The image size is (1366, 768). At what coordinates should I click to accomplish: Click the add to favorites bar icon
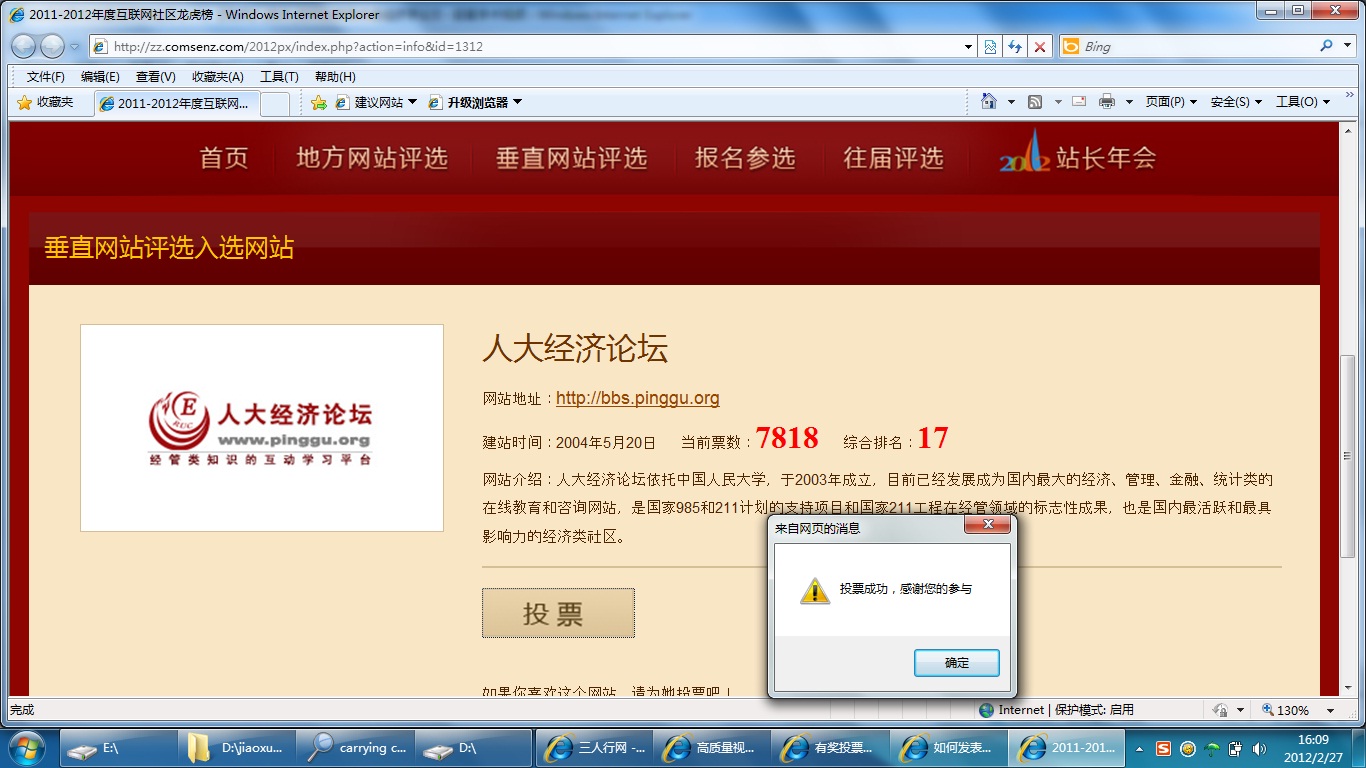(x=319, y=102)
